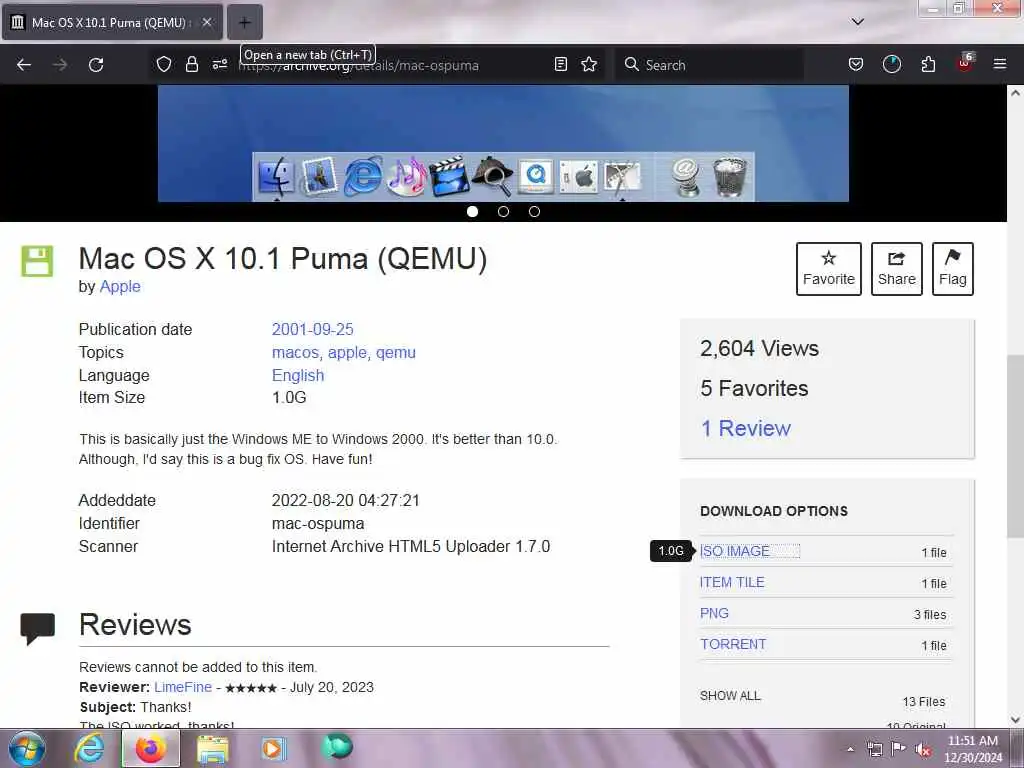Open site permissions icon in address bar
1024x768 pixels.
tap(219, 64)
